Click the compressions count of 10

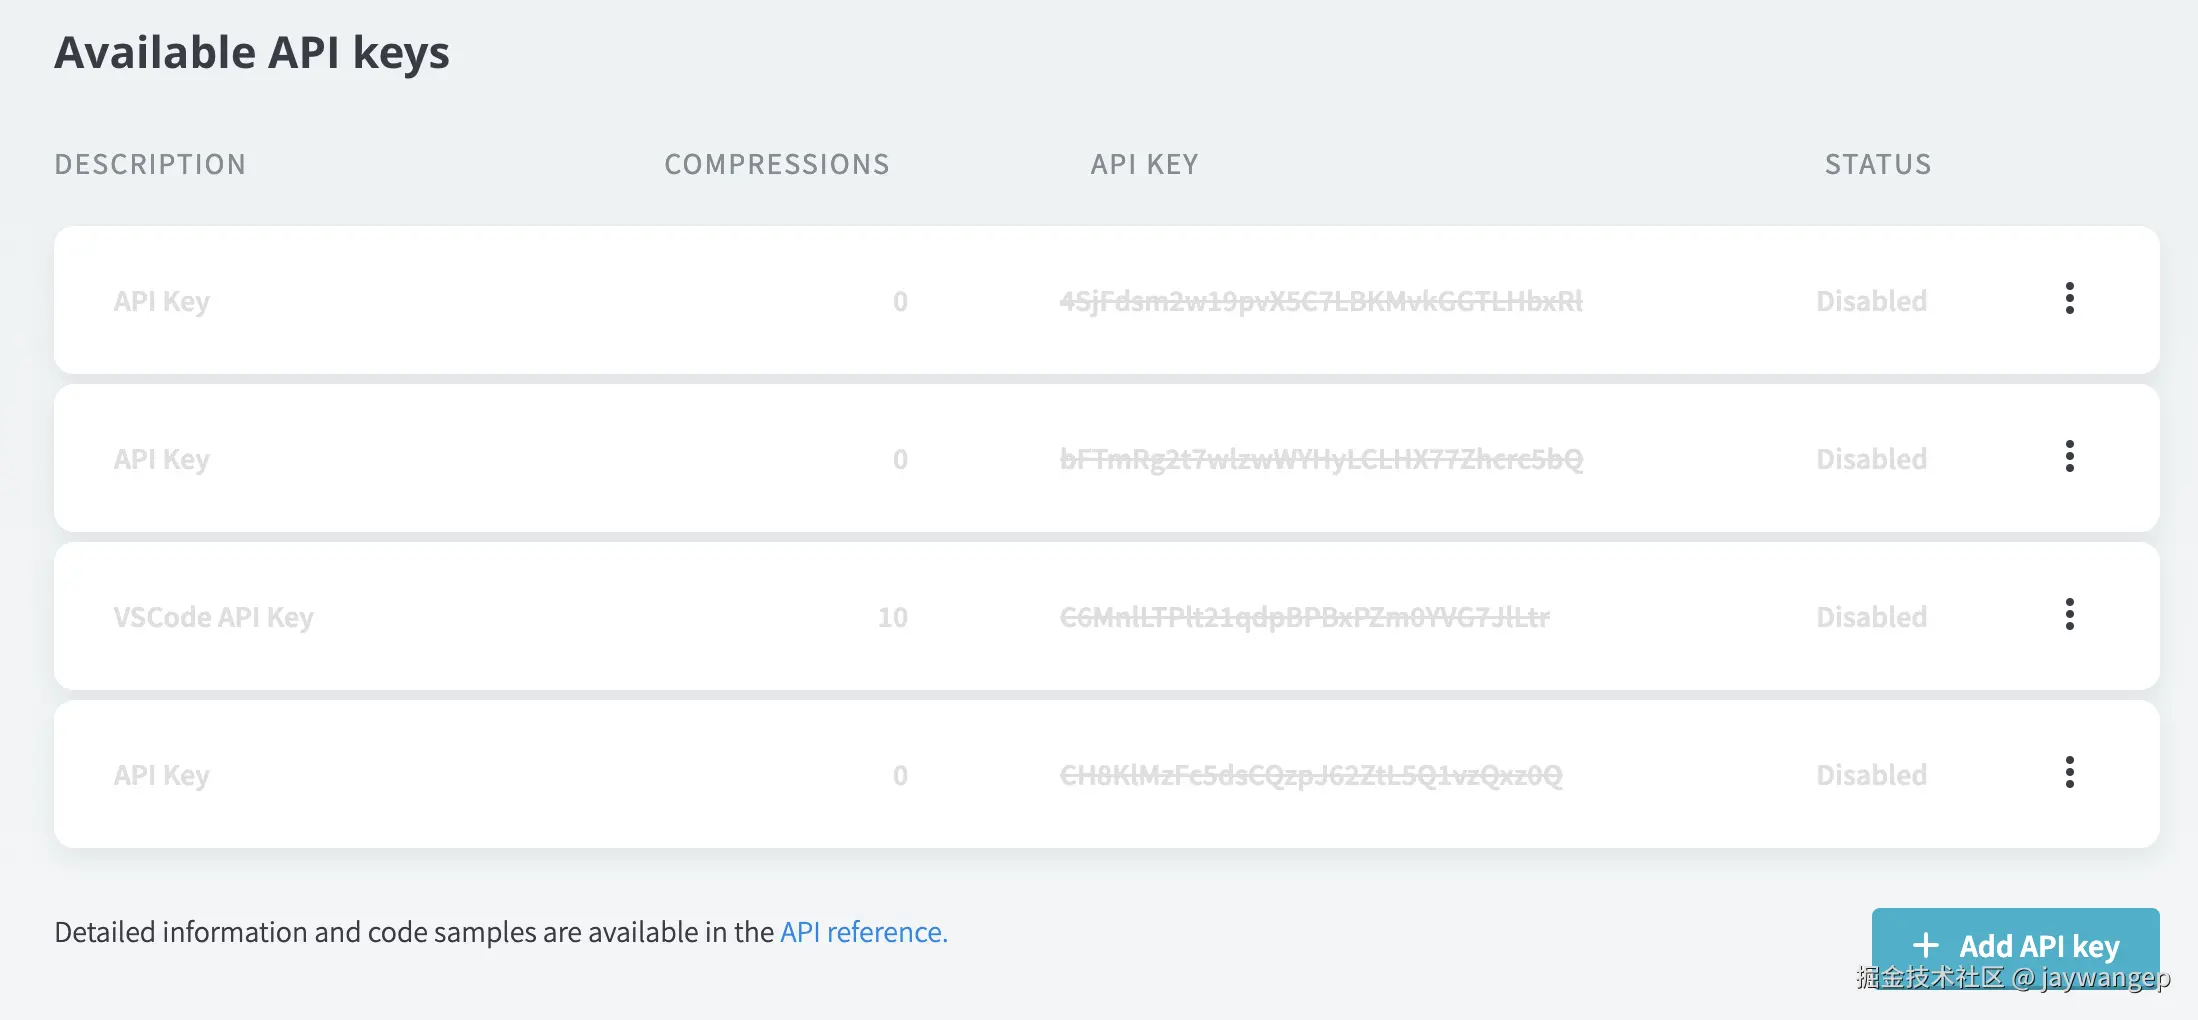click(x=892, y=617)
